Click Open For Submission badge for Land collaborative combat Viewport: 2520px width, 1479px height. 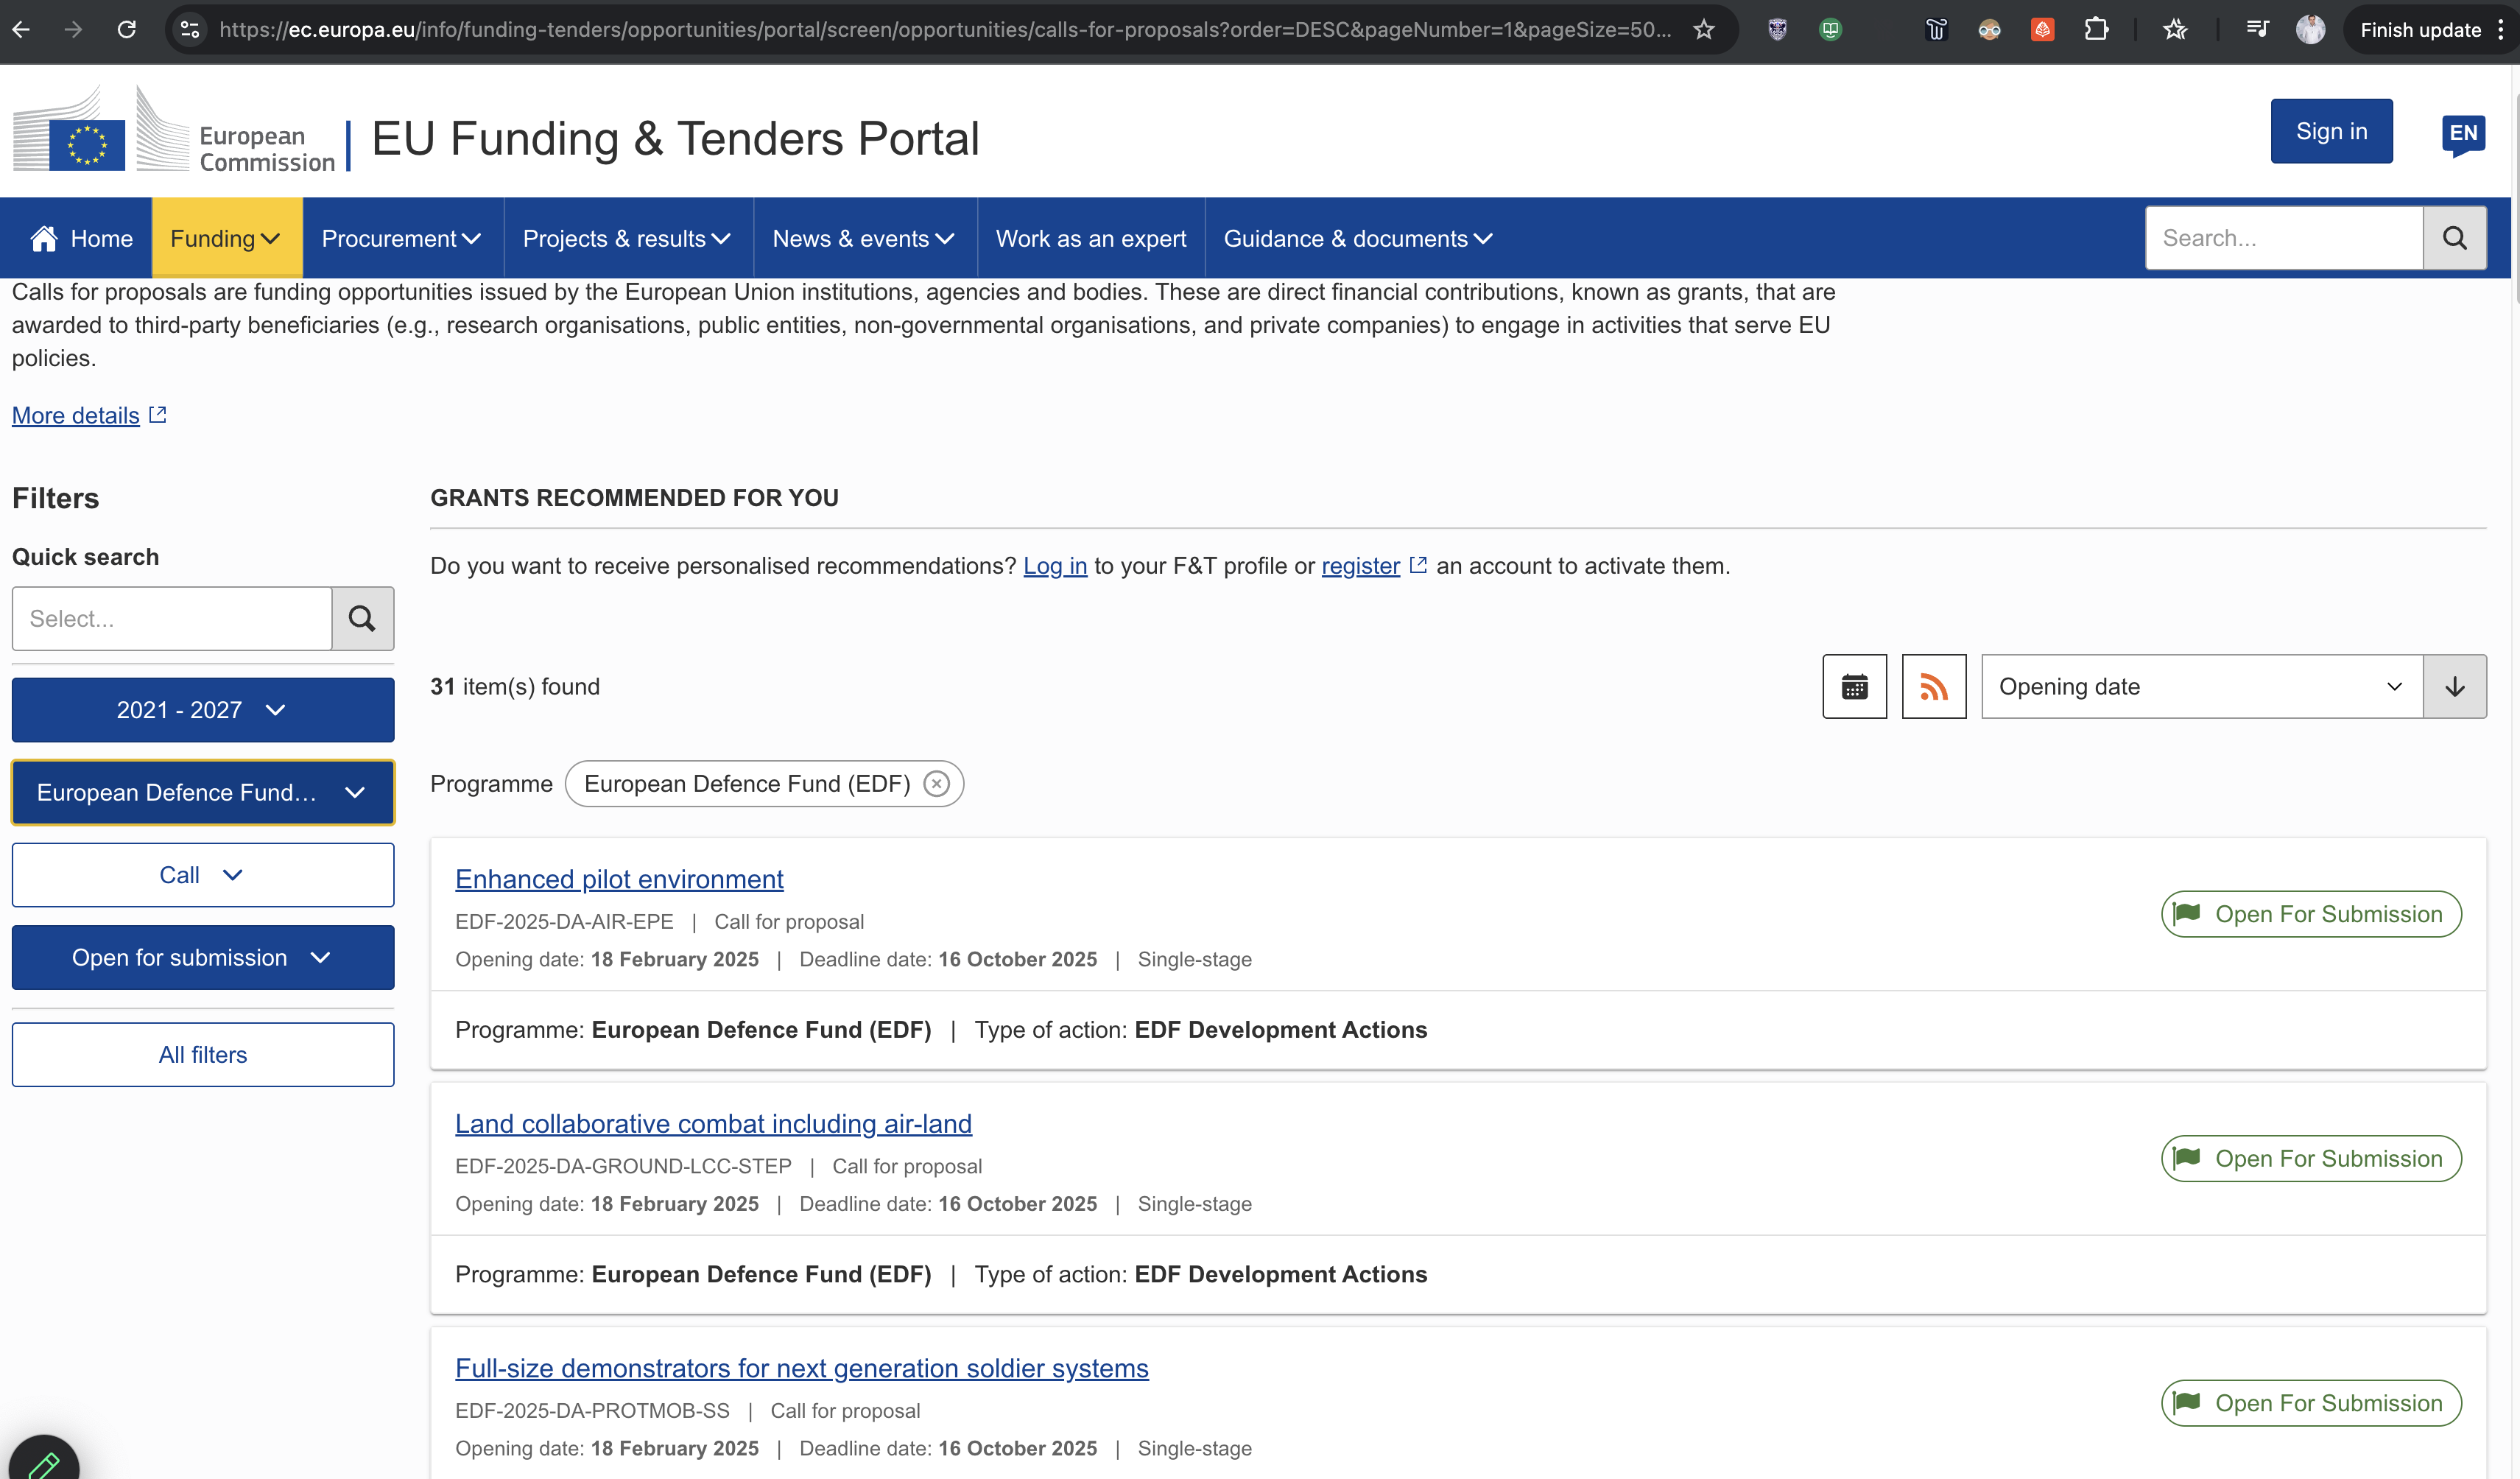click(x=2311, y=1158)
